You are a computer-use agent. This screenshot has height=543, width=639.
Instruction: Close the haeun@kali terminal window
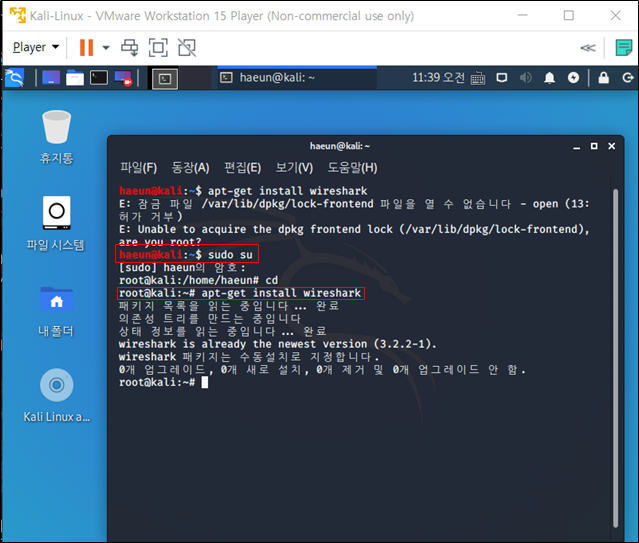(x=612, y=146)
